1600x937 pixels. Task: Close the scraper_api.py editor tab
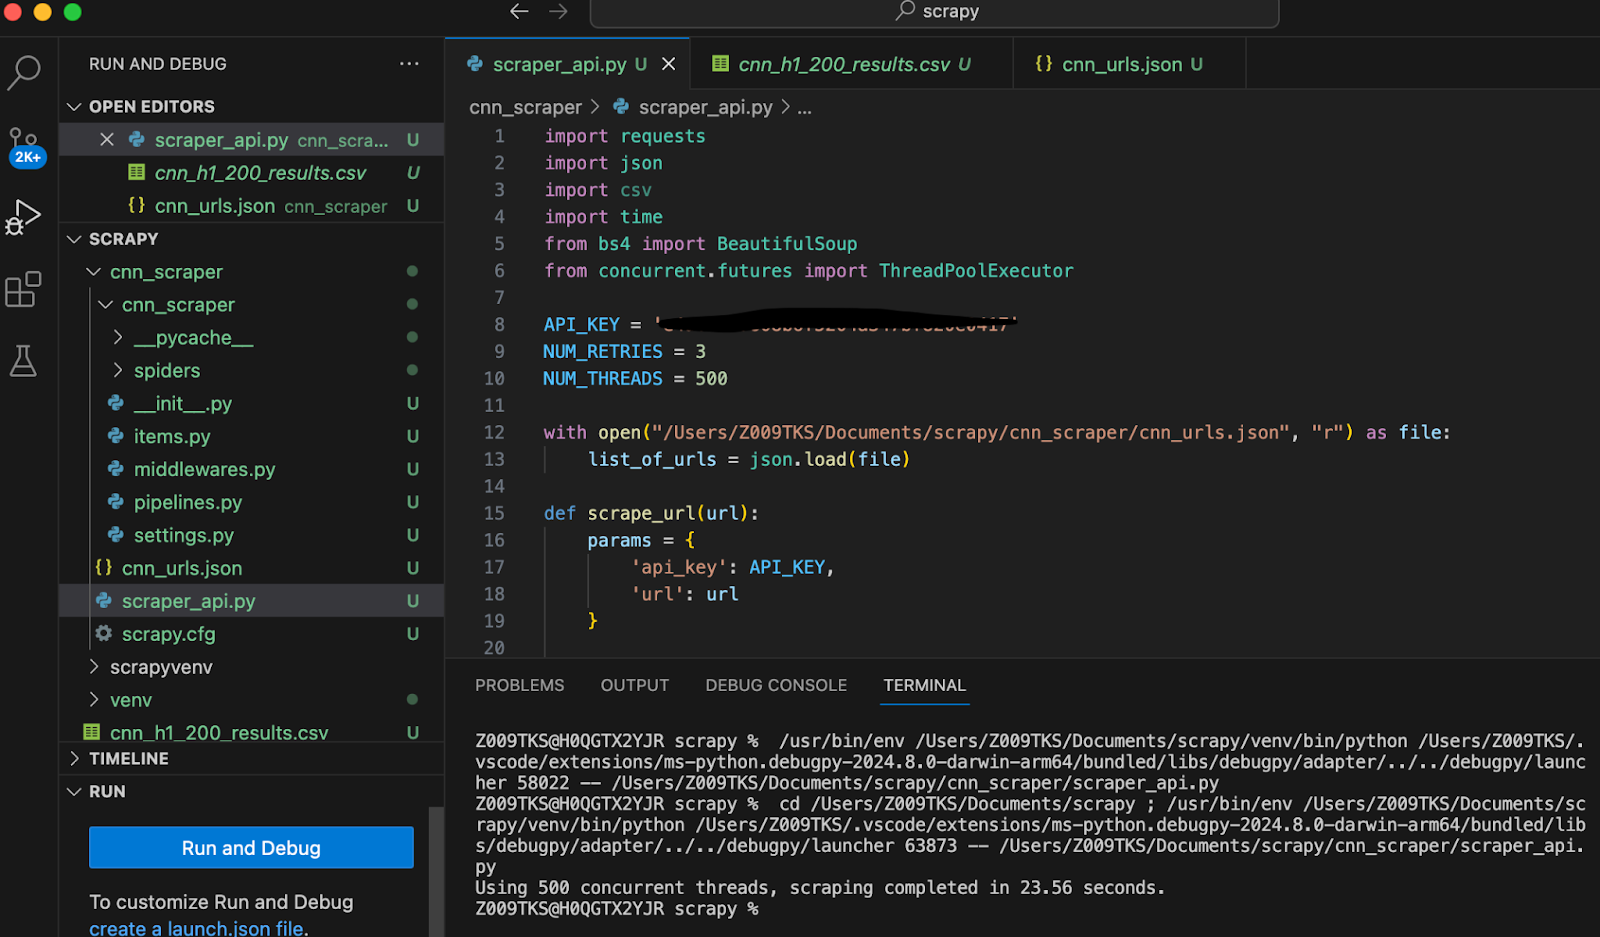[x=669, y=64]
